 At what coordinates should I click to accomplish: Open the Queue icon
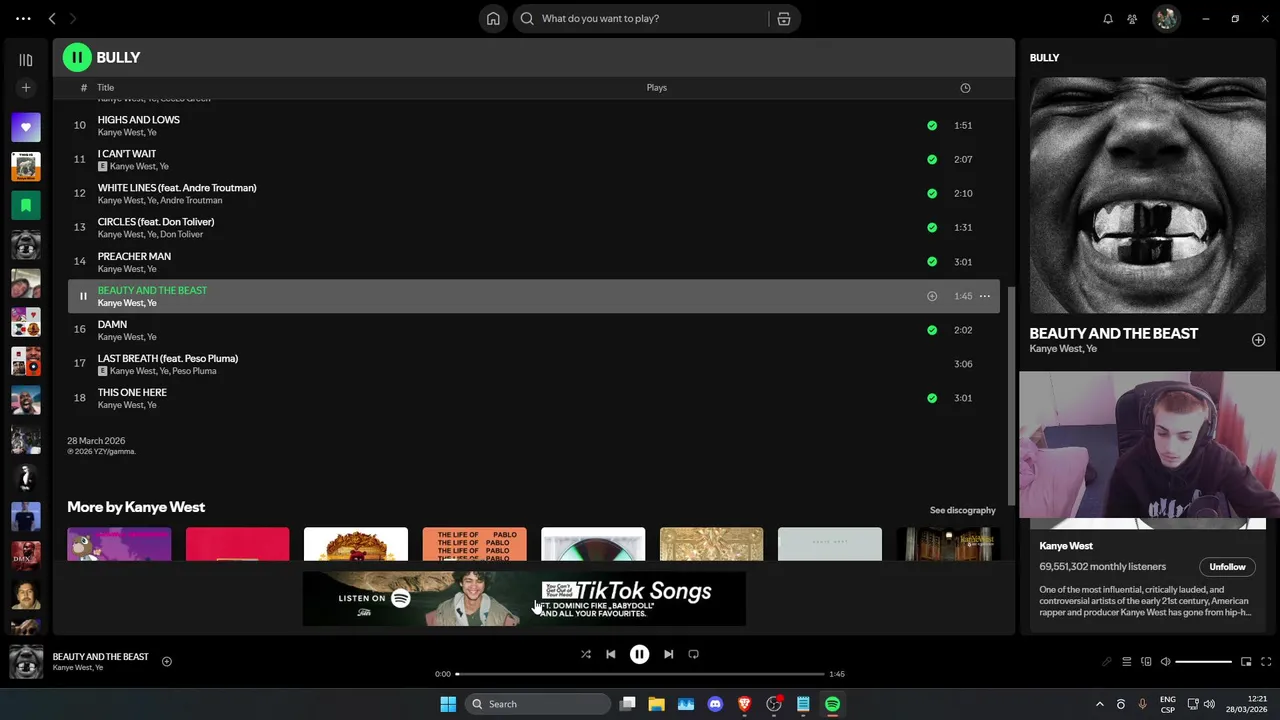[x=1127, y=661]
